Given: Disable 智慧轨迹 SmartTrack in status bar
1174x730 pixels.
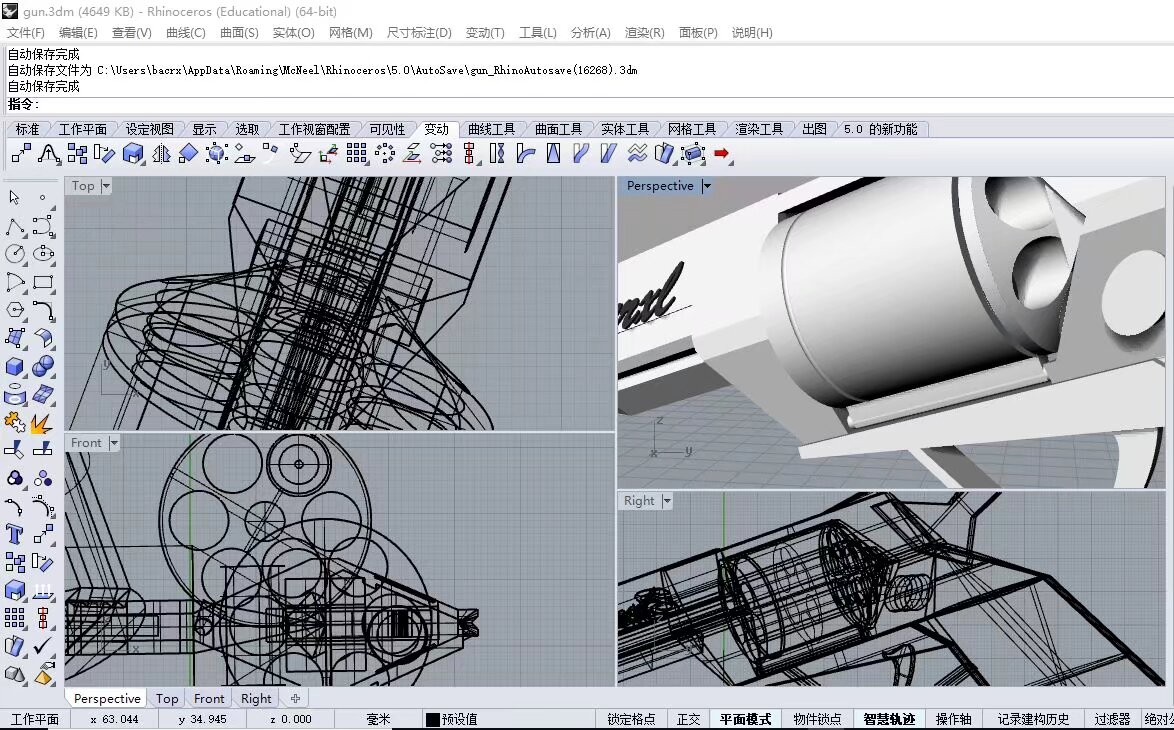Looking at the screenshot, I should point(889,720).
